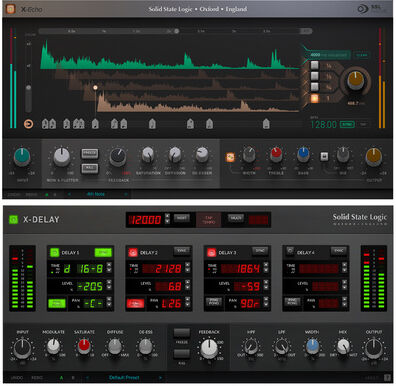Screen dimensions: 396x386
Task: Click the blue Bass knob
Action: [x=303, y=154]
